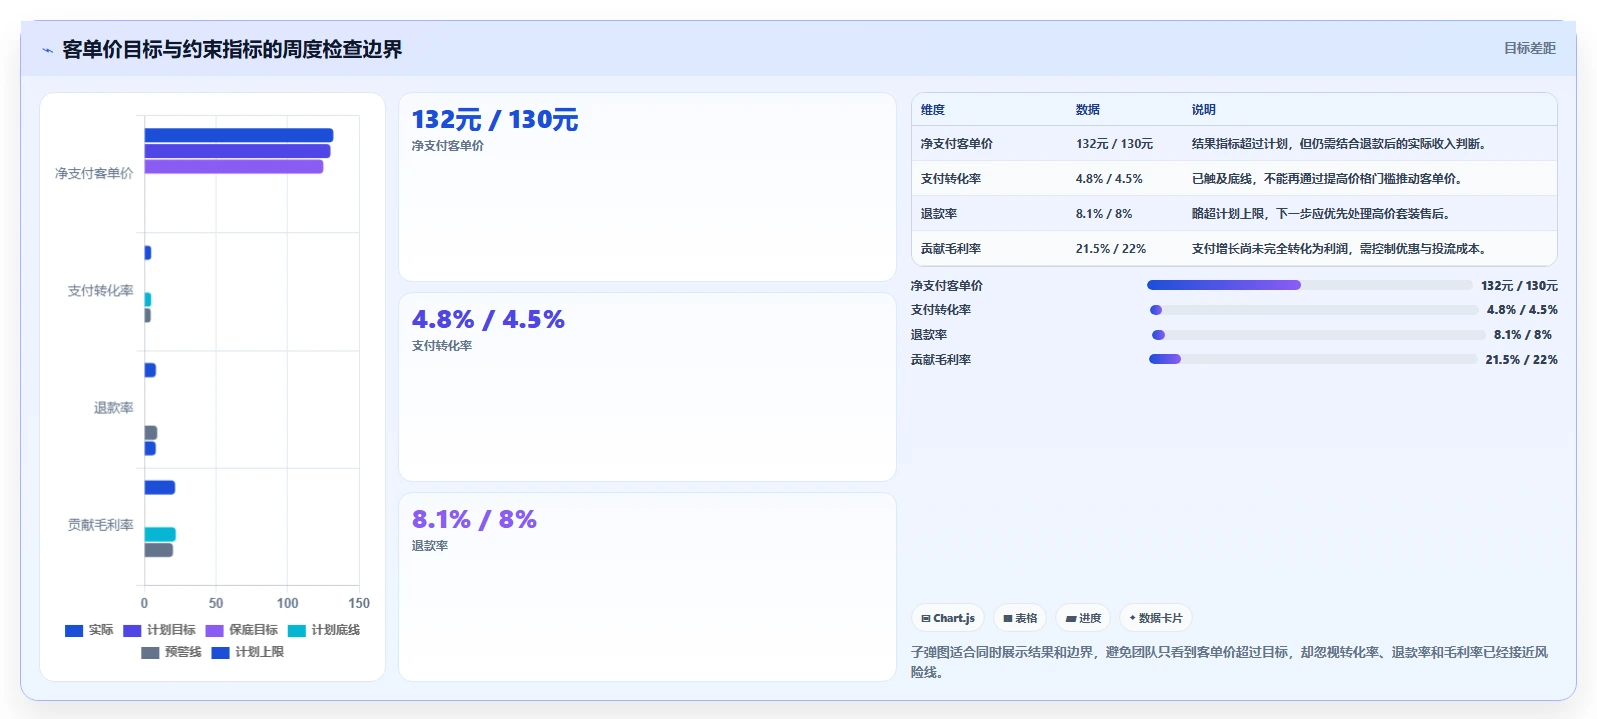Click the note starting 略超计划上限

point(1323,214)
